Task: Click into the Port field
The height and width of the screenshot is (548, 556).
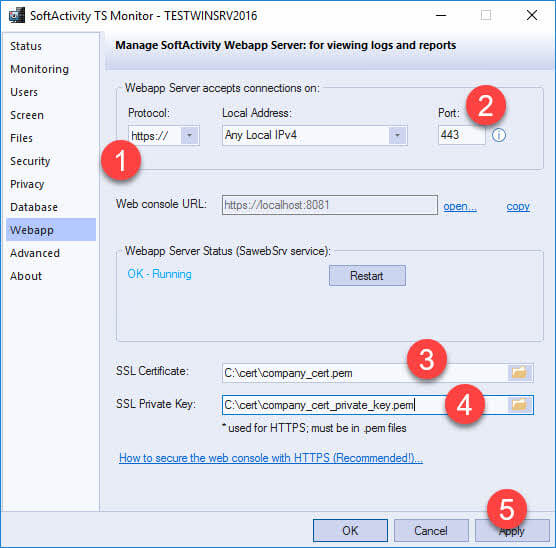Action: coord(461,135)
